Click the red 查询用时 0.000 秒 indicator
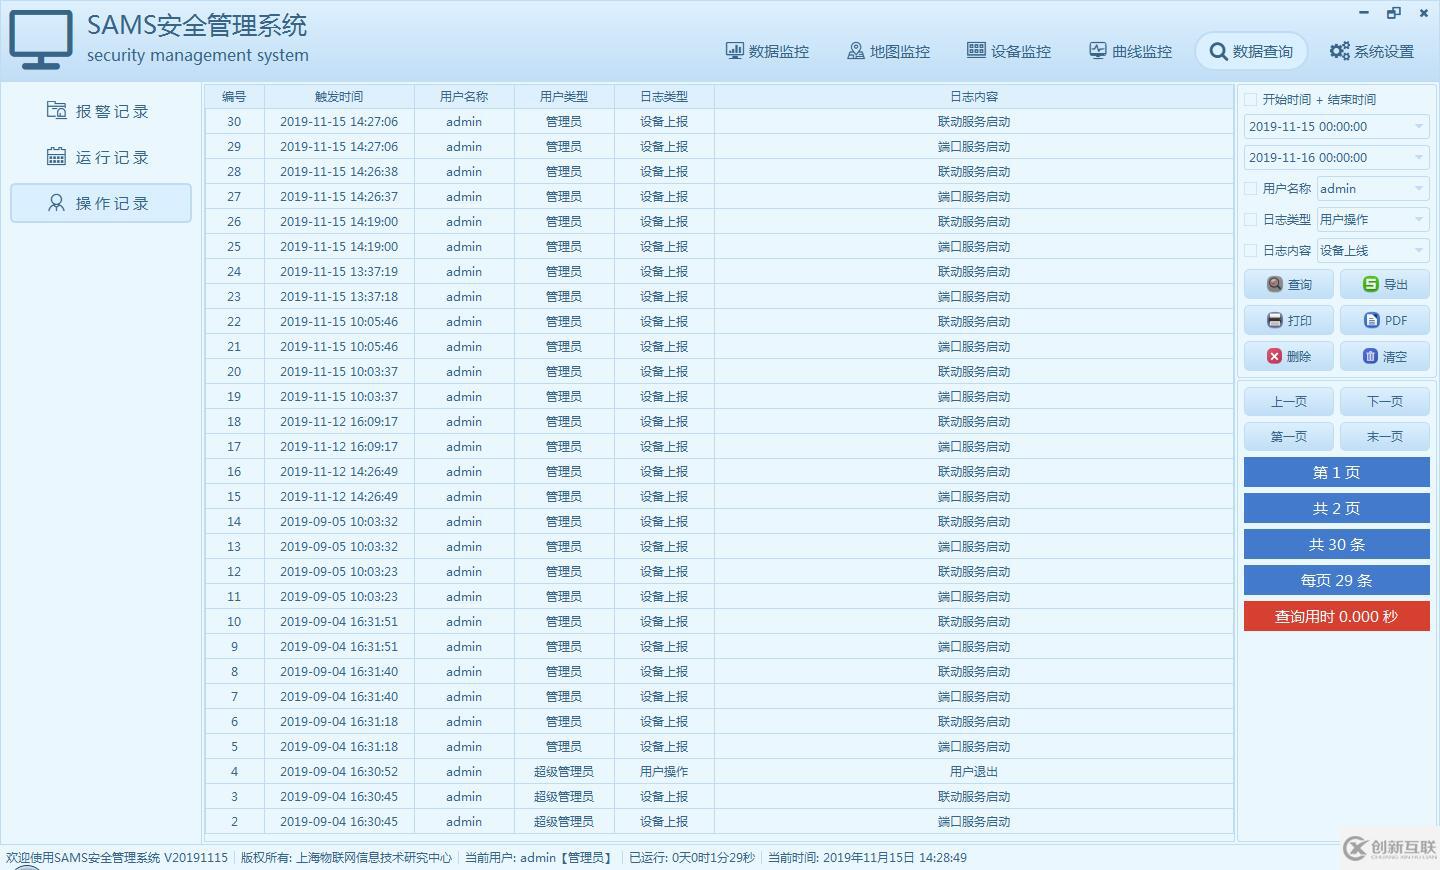Viewport: 1440px width, 870px height. pyautogui.click(x=1336, y=616)
